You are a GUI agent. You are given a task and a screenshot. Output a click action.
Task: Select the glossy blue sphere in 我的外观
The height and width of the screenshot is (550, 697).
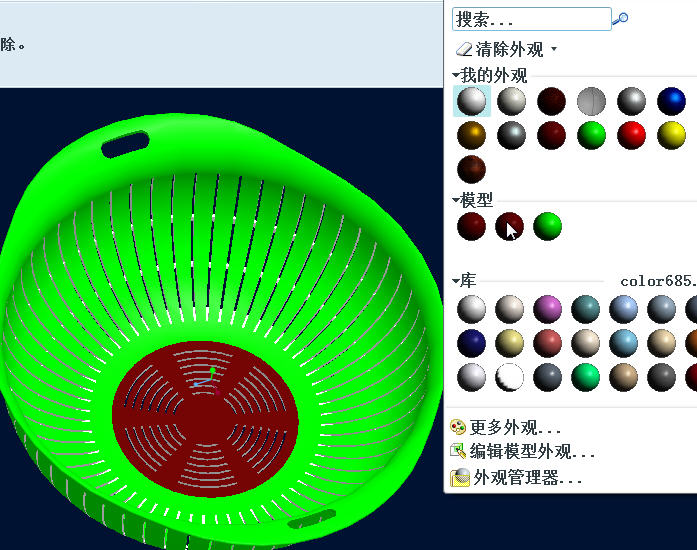coord(671,101)
